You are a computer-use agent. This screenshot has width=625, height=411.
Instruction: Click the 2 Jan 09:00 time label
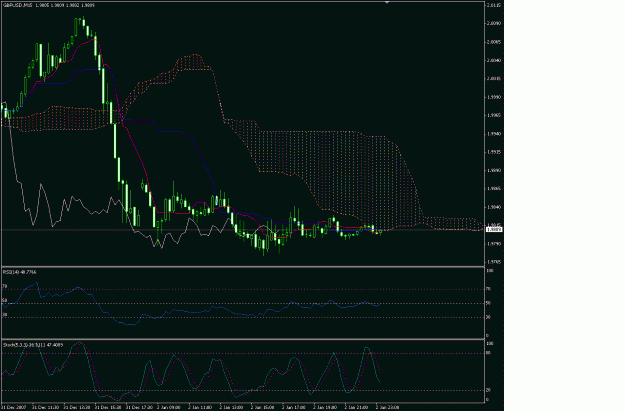click(x=169, y=407)
